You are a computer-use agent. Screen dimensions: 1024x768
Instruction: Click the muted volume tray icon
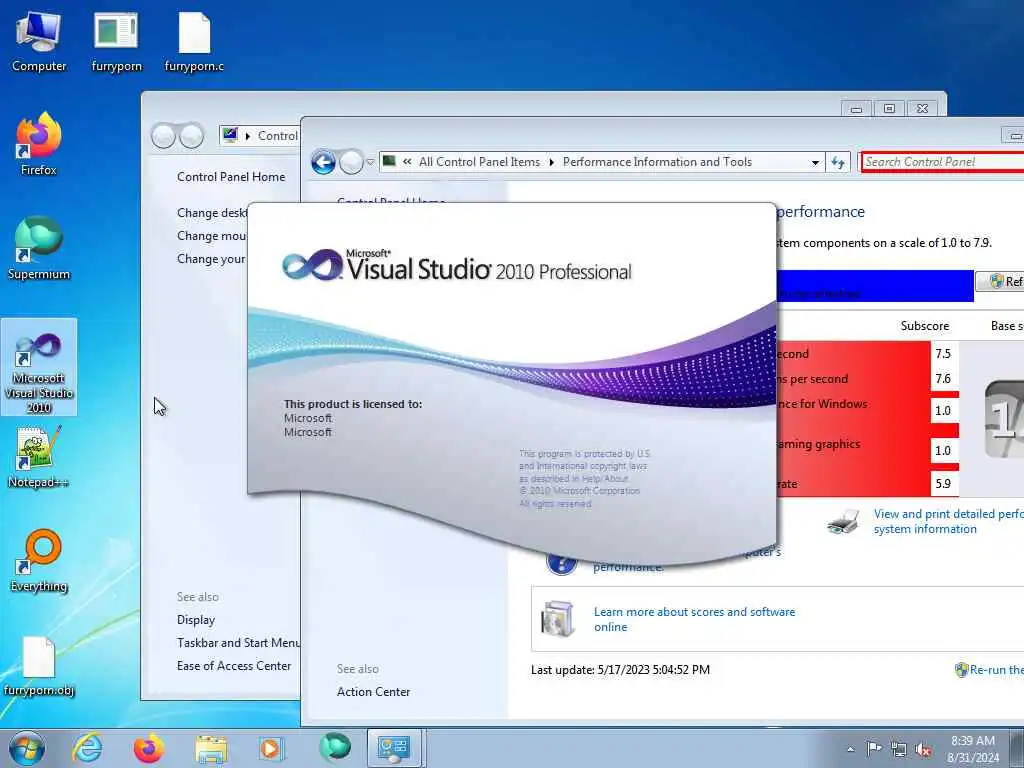923,749
